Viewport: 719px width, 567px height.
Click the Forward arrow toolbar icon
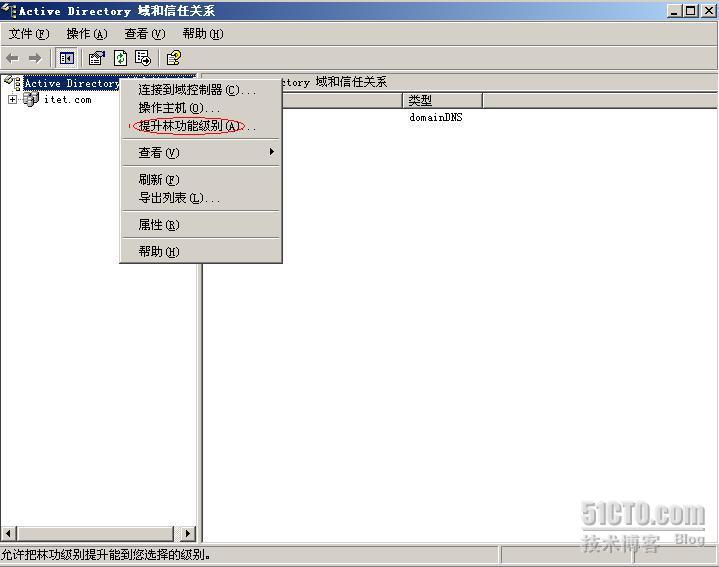point(35,58)
